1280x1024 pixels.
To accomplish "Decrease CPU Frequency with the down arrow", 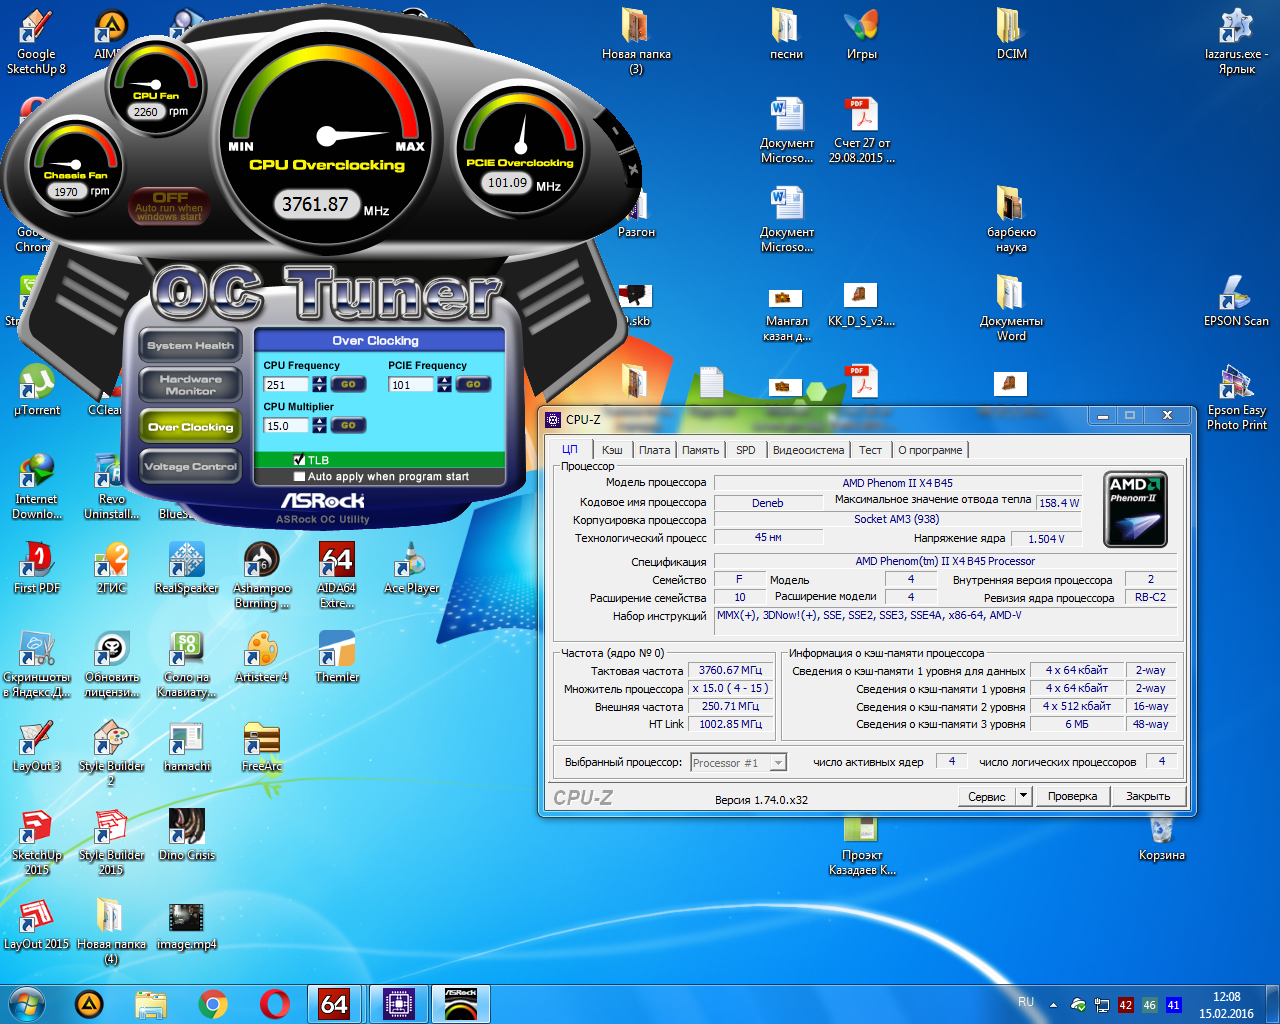I will pyautogui.click(x=319, y=388).
